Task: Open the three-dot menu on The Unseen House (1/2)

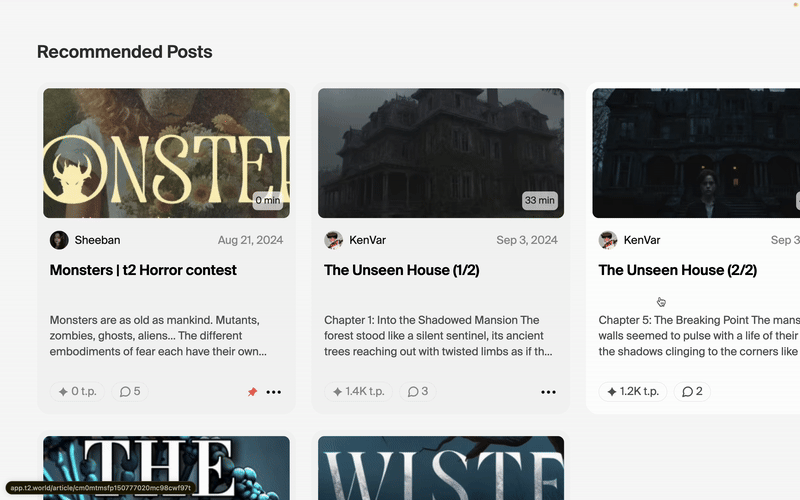Action: coord(548,392)
